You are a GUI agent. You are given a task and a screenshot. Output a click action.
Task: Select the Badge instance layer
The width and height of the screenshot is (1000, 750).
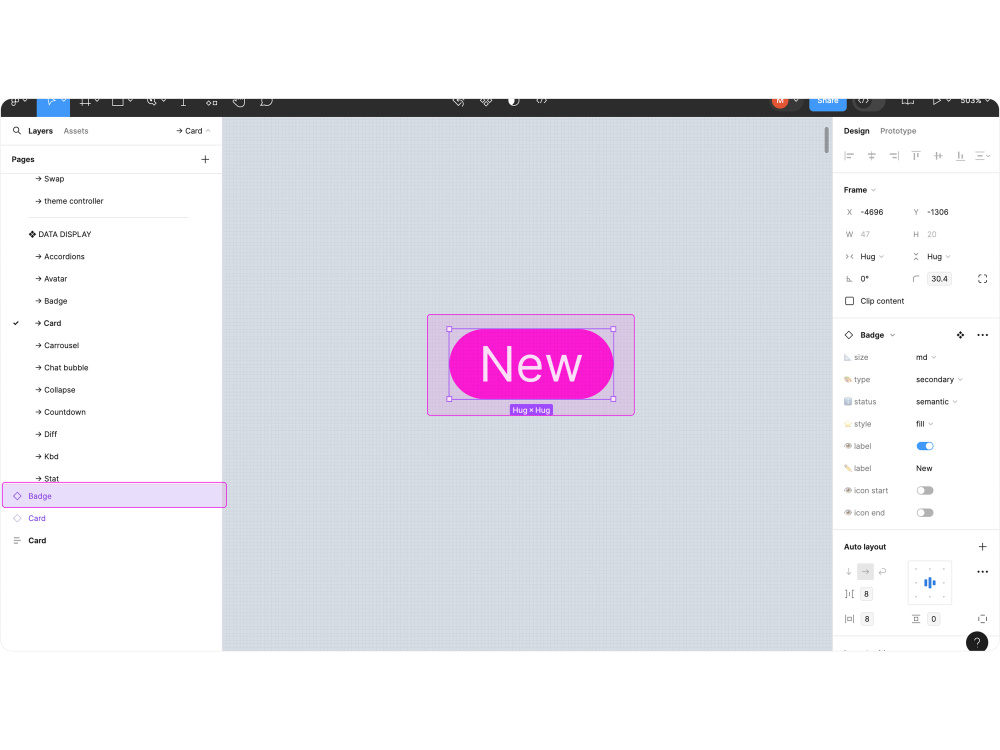click(114, 496)
